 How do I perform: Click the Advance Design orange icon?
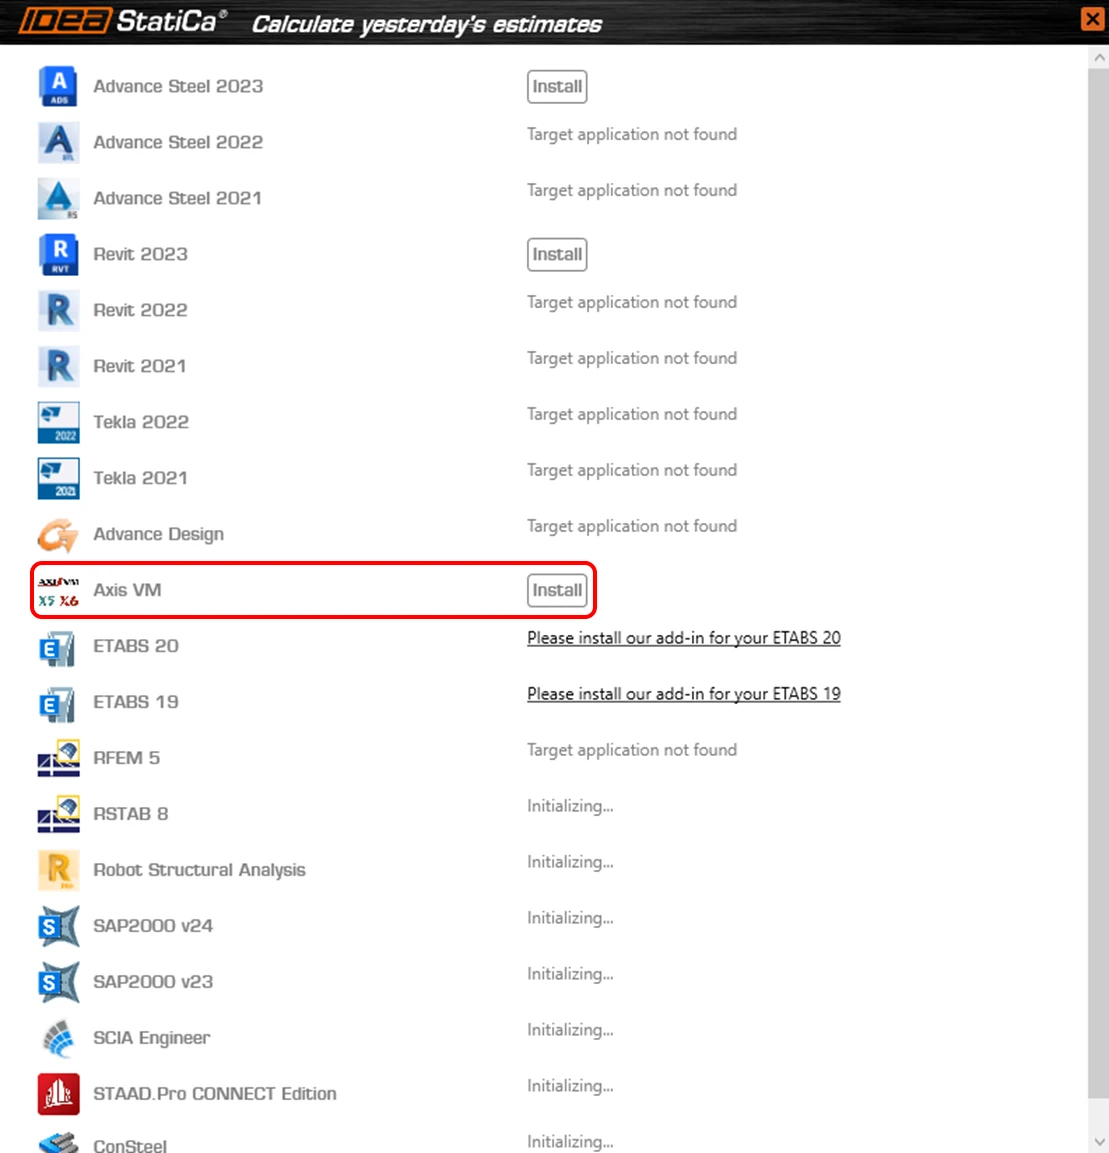pyautogui.click(x=58, y=534)
